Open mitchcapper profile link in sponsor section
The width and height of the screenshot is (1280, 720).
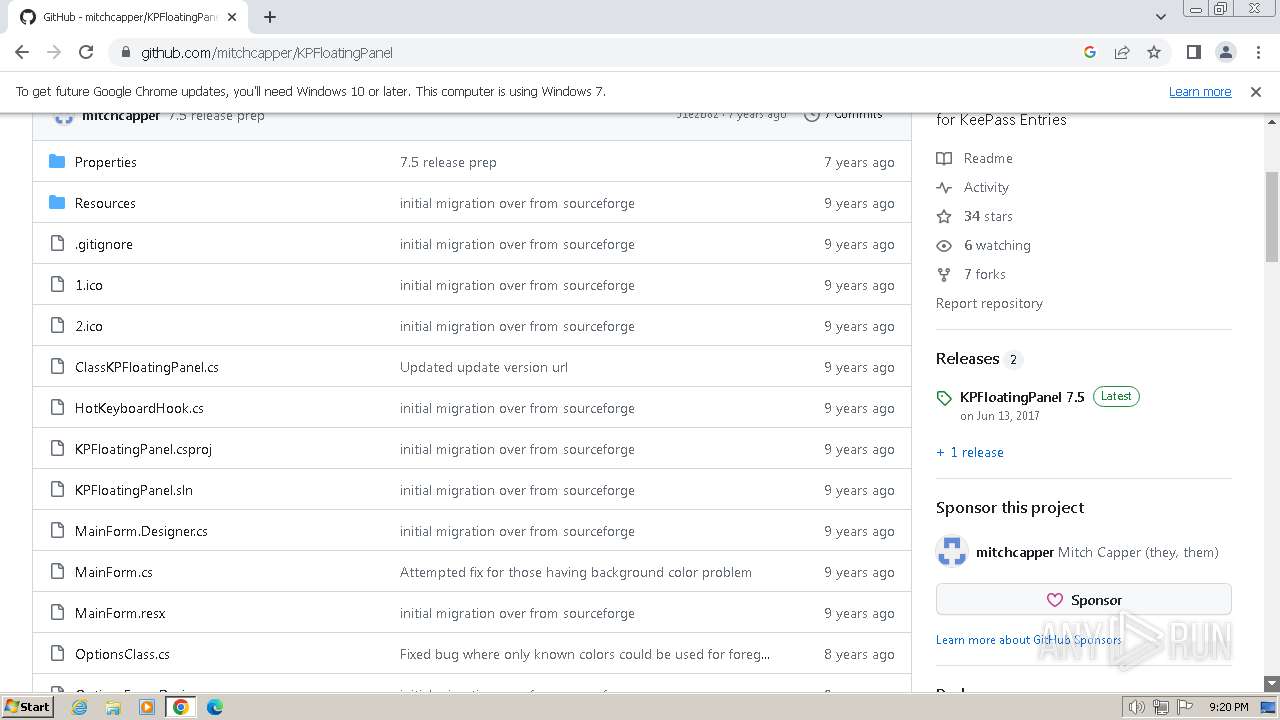point(1015,552)
